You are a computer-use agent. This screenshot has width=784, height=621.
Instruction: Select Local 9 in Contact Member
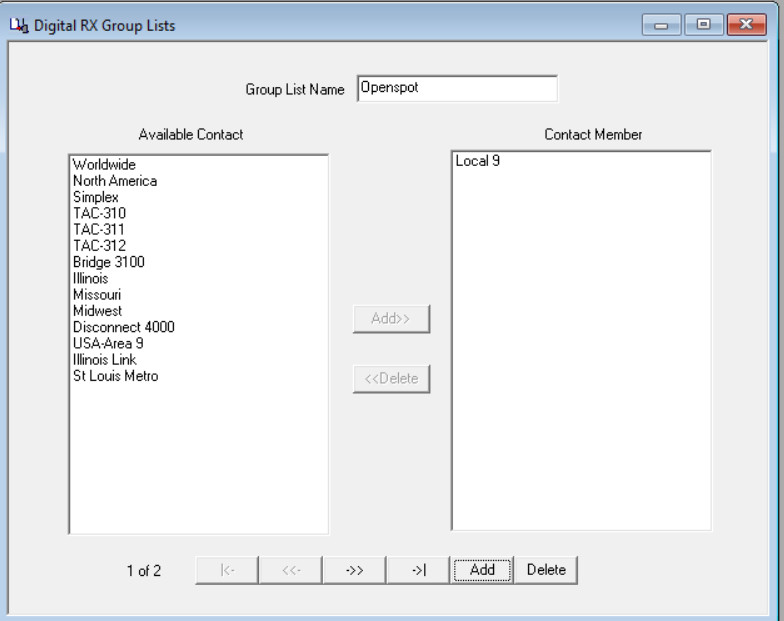click(478, 160)
